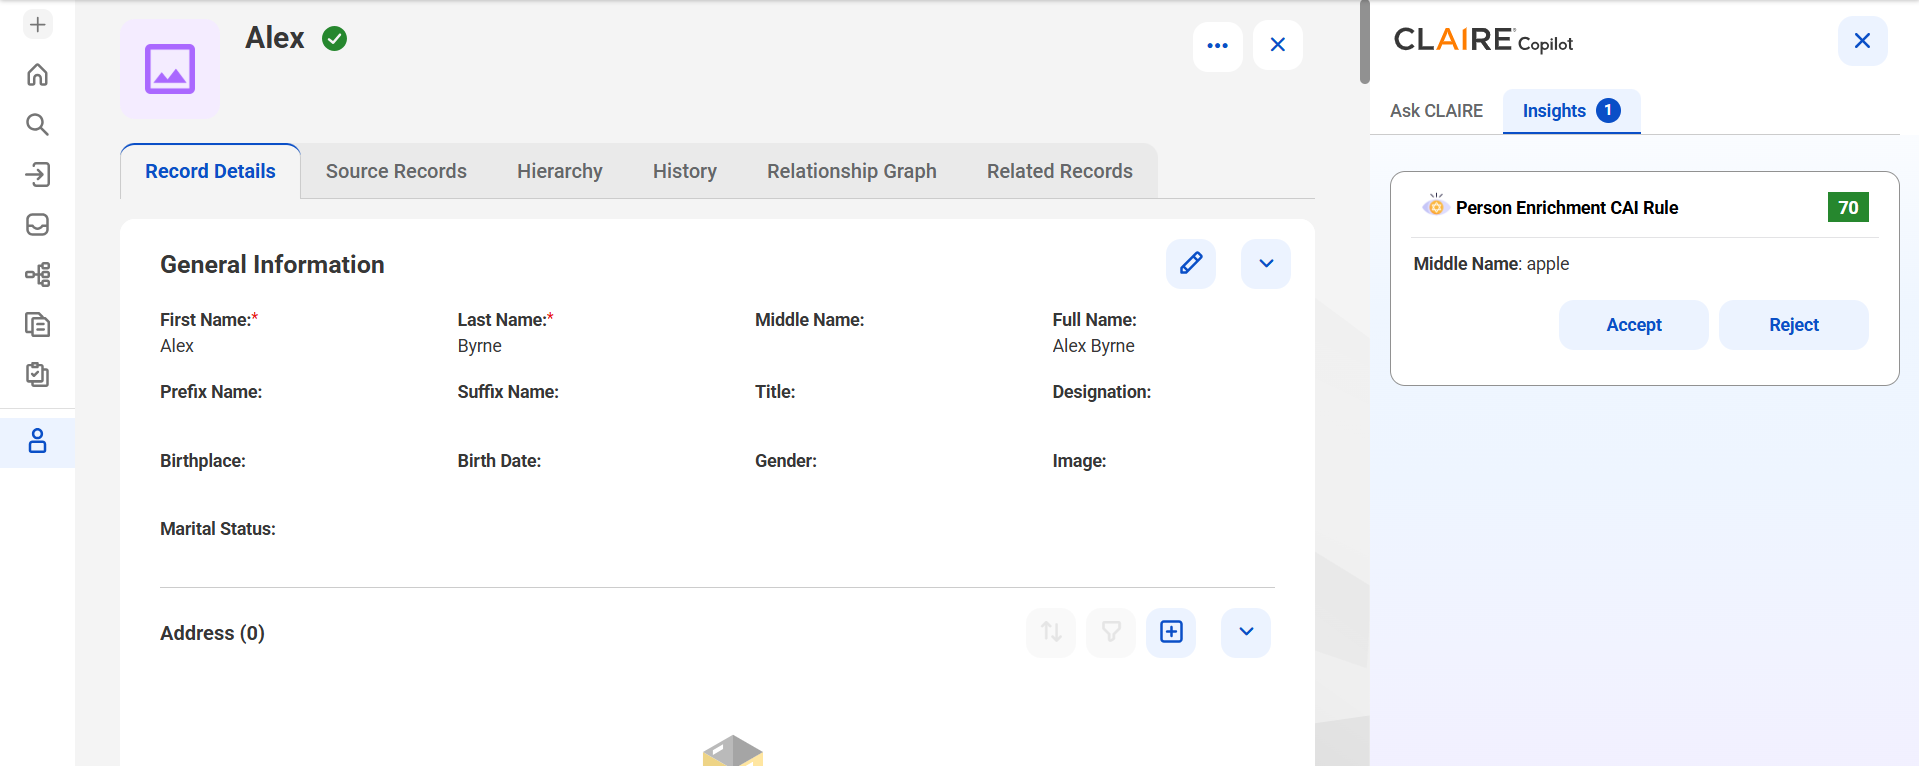Click the confidence score 70 badge
This screenshot has width=1919, height=766.
click(x=1848, y=207)
